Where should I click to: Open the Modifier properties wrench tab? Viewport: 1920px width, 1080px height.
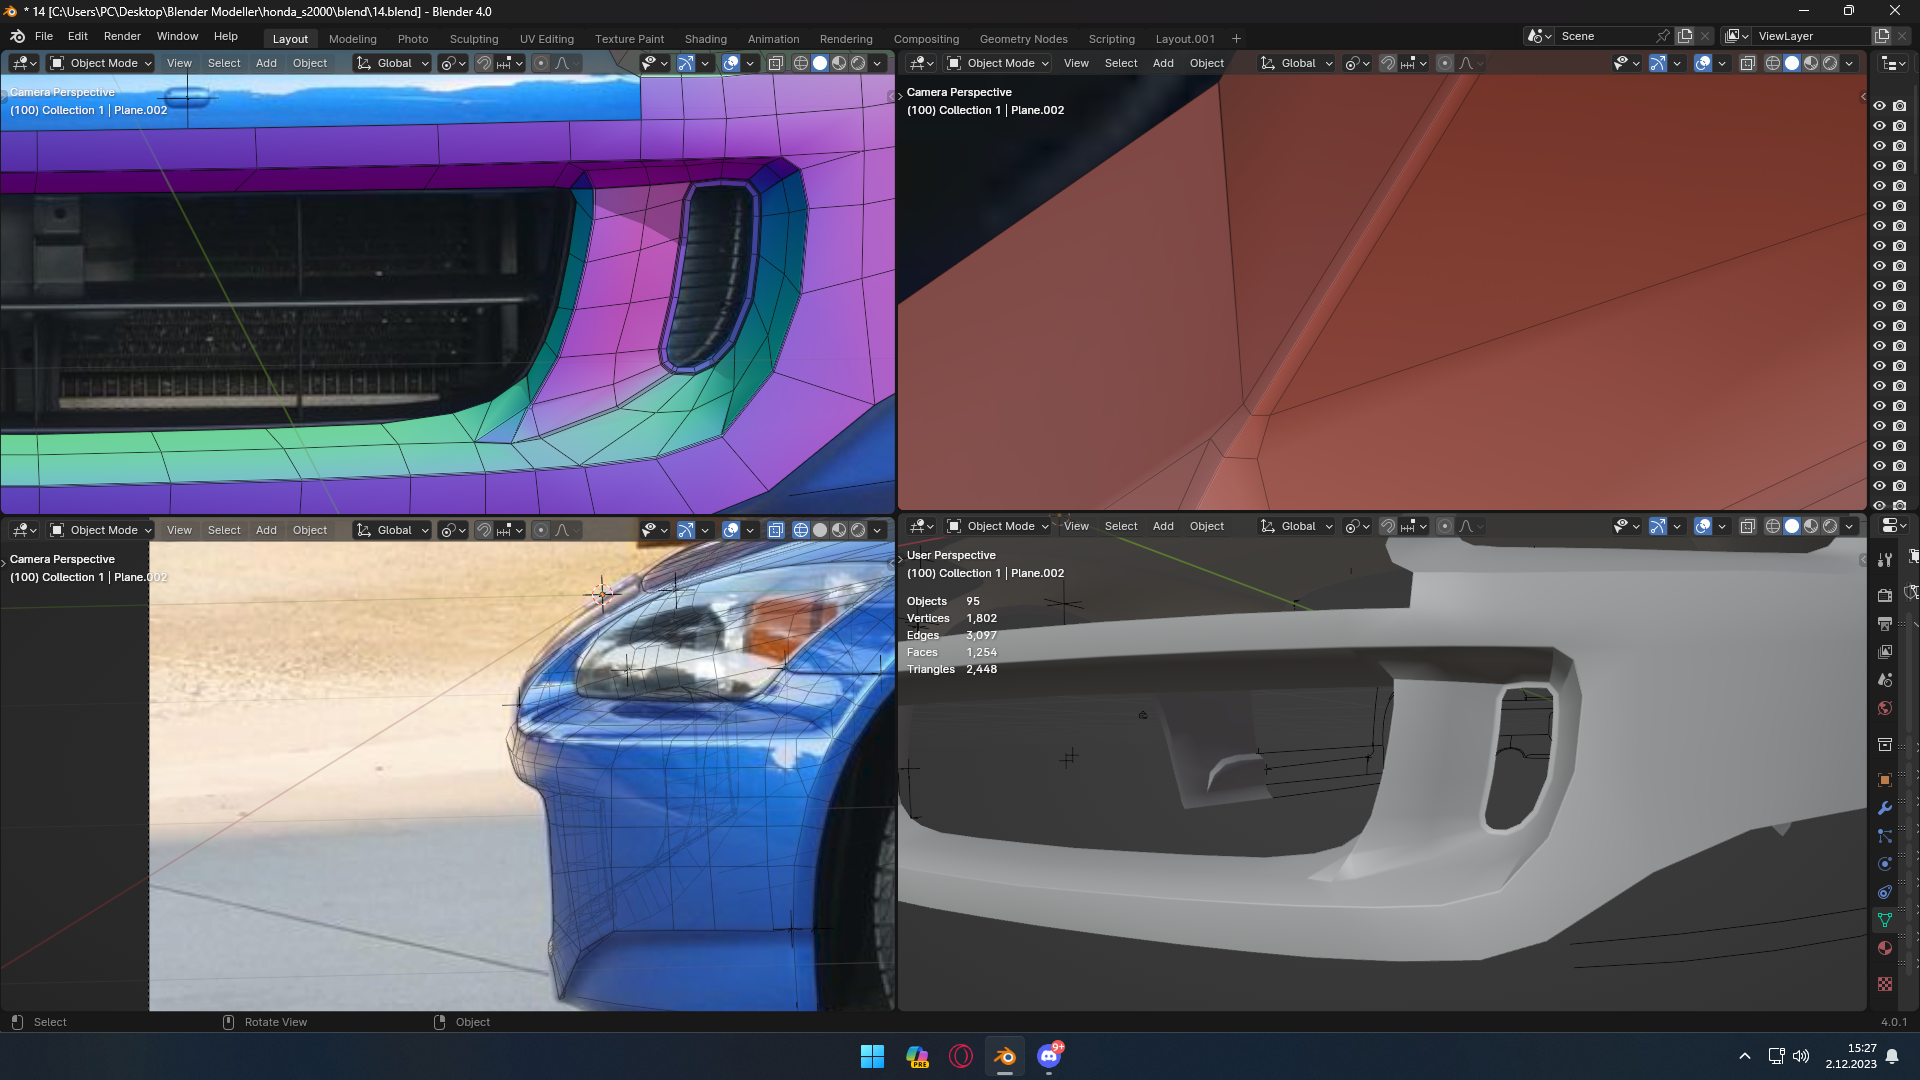pyautogui.click(x=1885, y=808)
